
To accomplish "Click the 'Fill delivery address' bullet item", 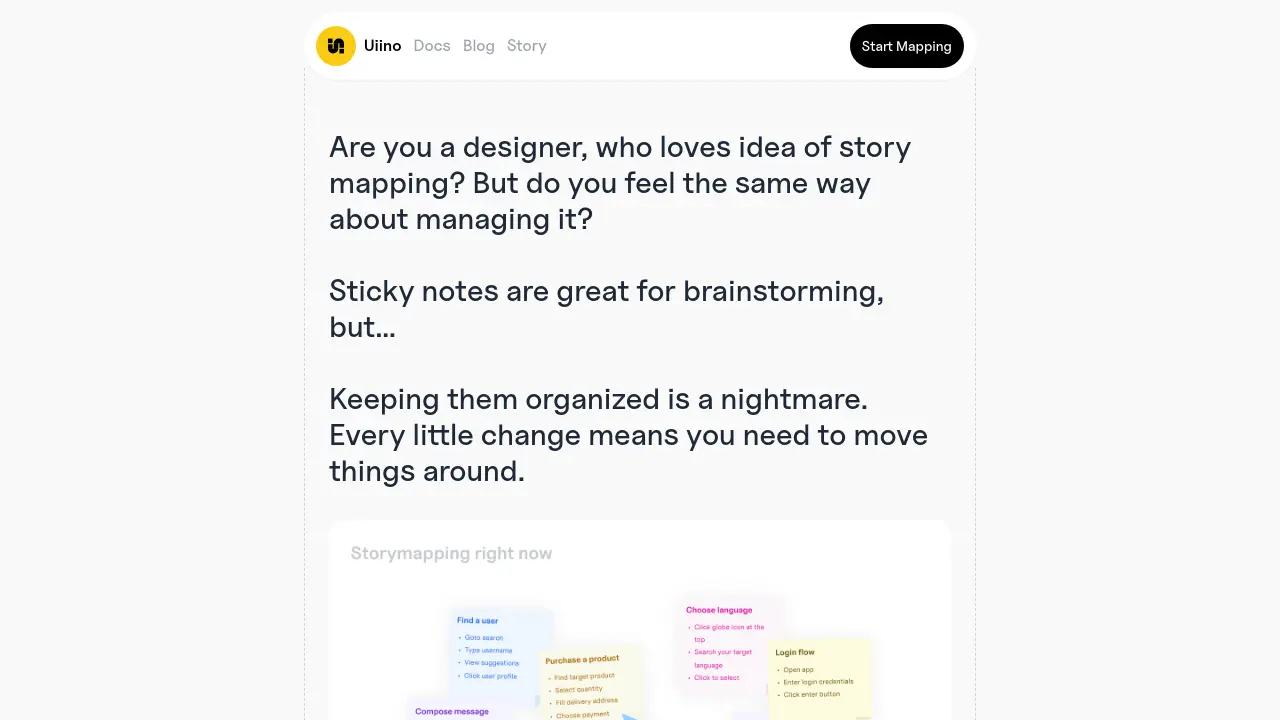I will click(586, 702).
